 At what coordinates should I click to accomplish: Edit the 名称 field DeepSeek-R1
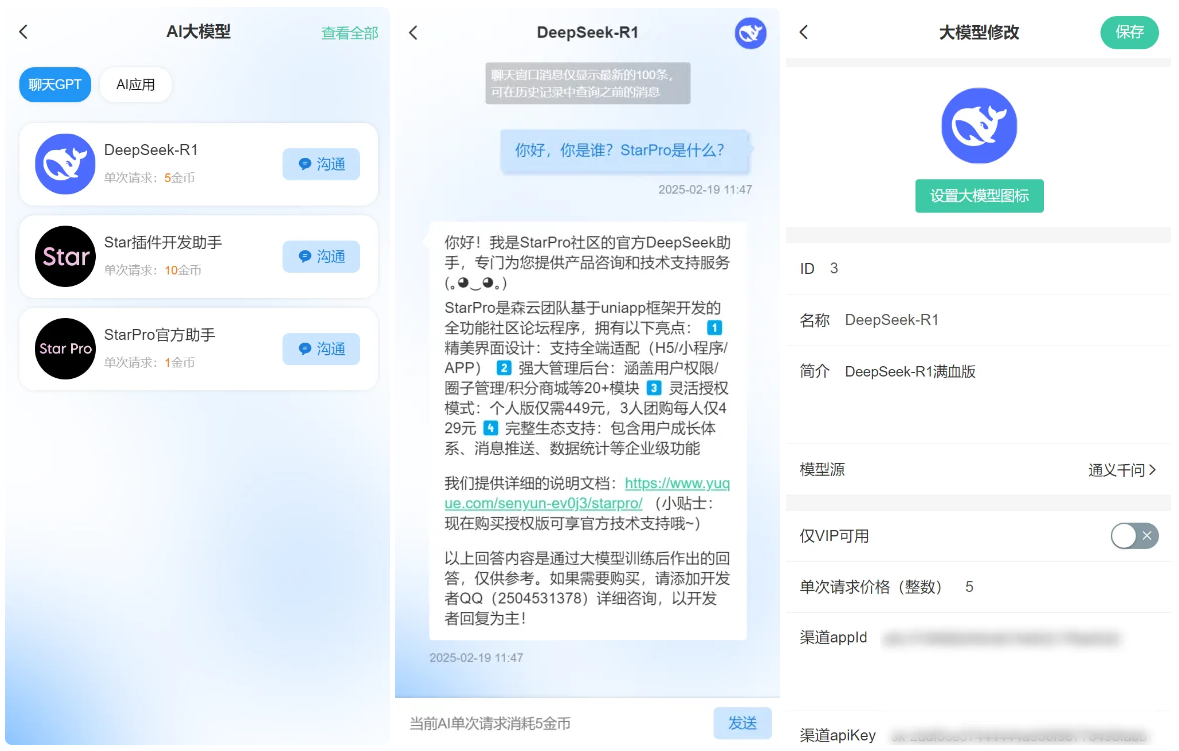[x=977, y=320]
